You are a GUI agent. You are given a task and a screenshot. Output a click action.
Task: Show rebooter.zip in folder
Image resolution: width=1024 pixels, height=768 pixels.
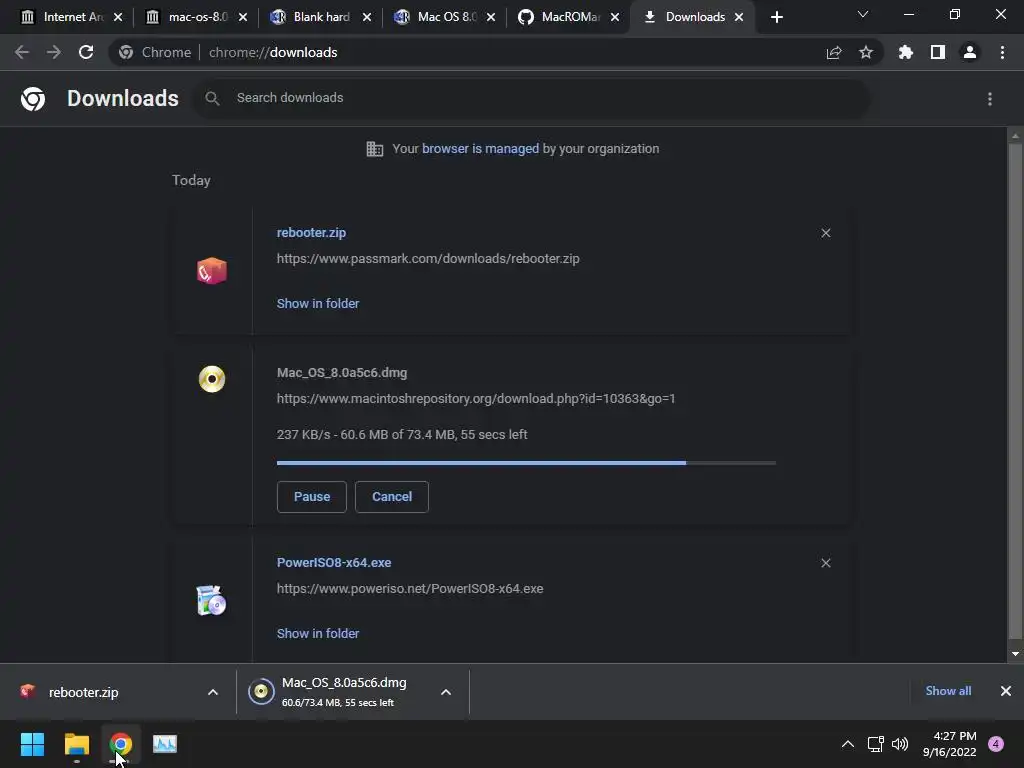pos(318,304)
